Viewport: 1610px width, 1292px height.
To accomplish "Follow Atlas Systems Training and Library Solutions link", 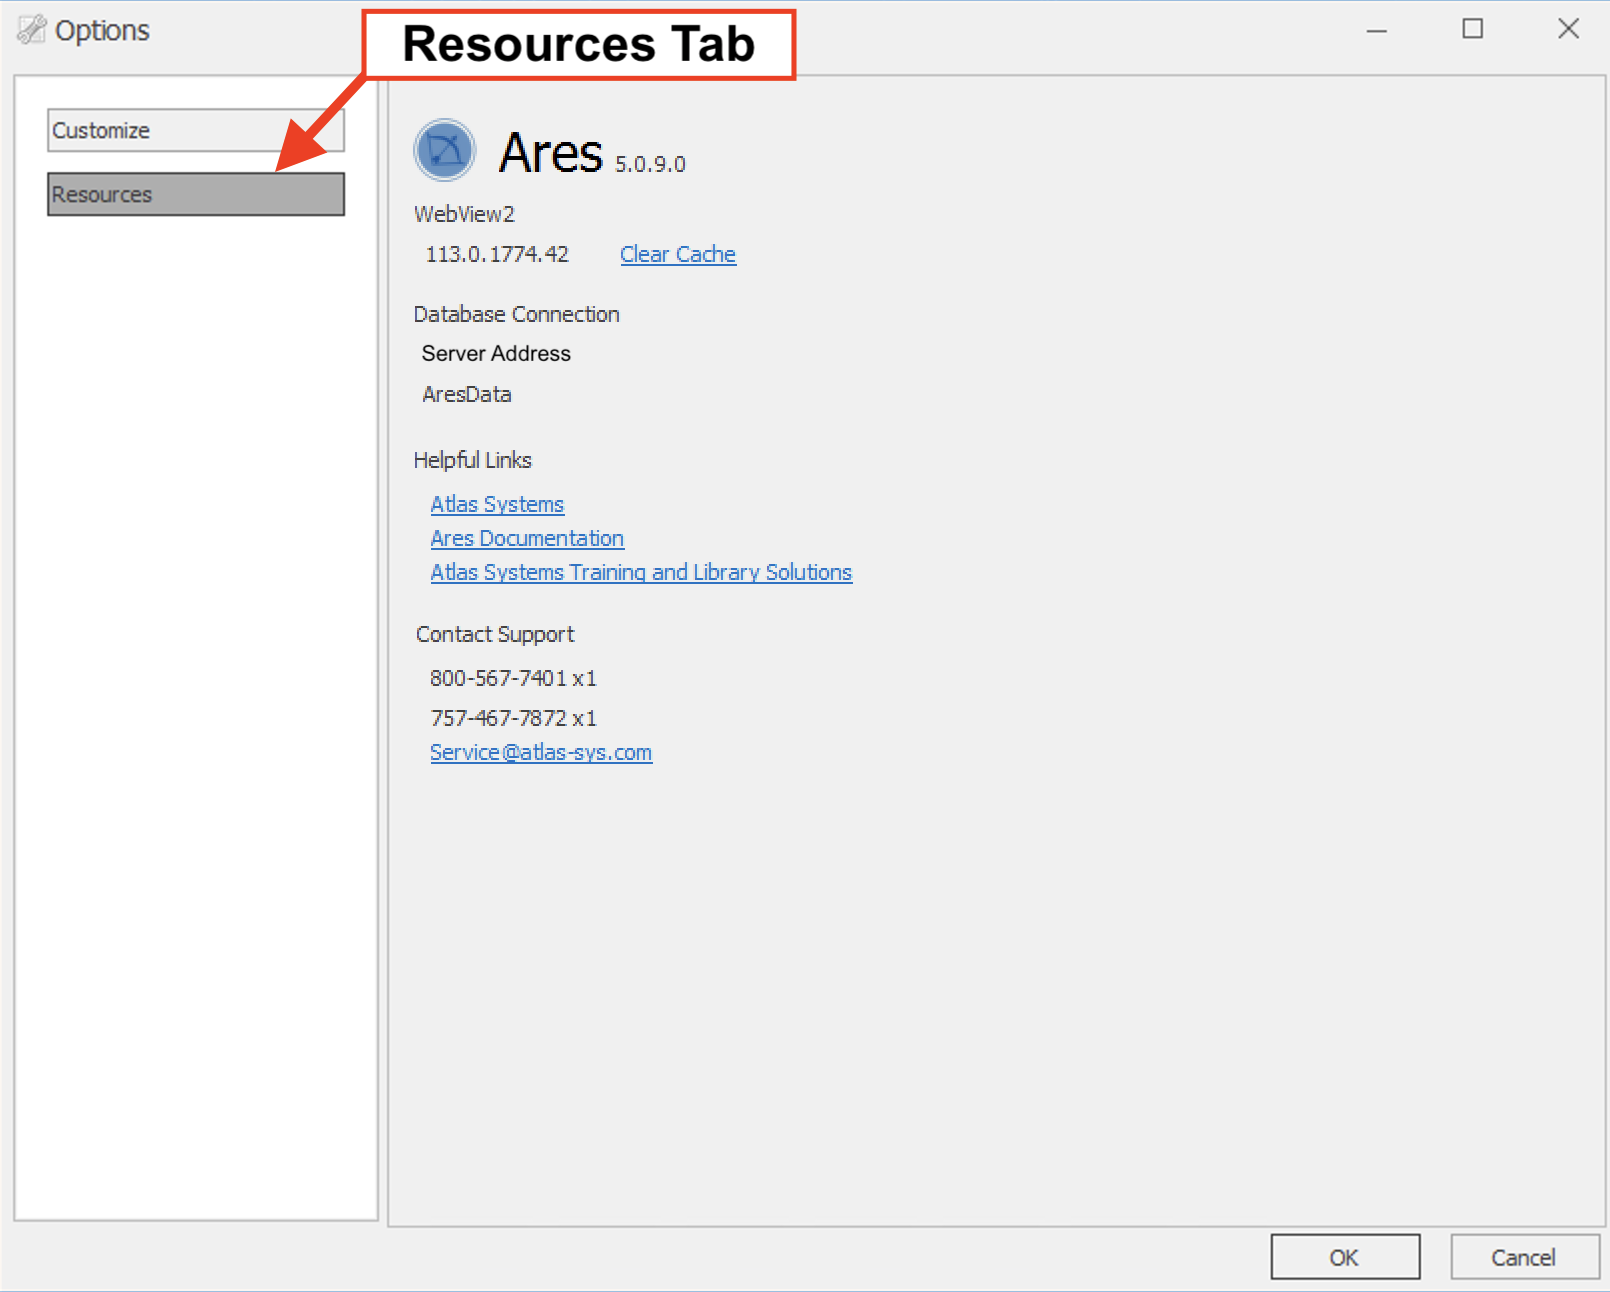I will (641, 573).
